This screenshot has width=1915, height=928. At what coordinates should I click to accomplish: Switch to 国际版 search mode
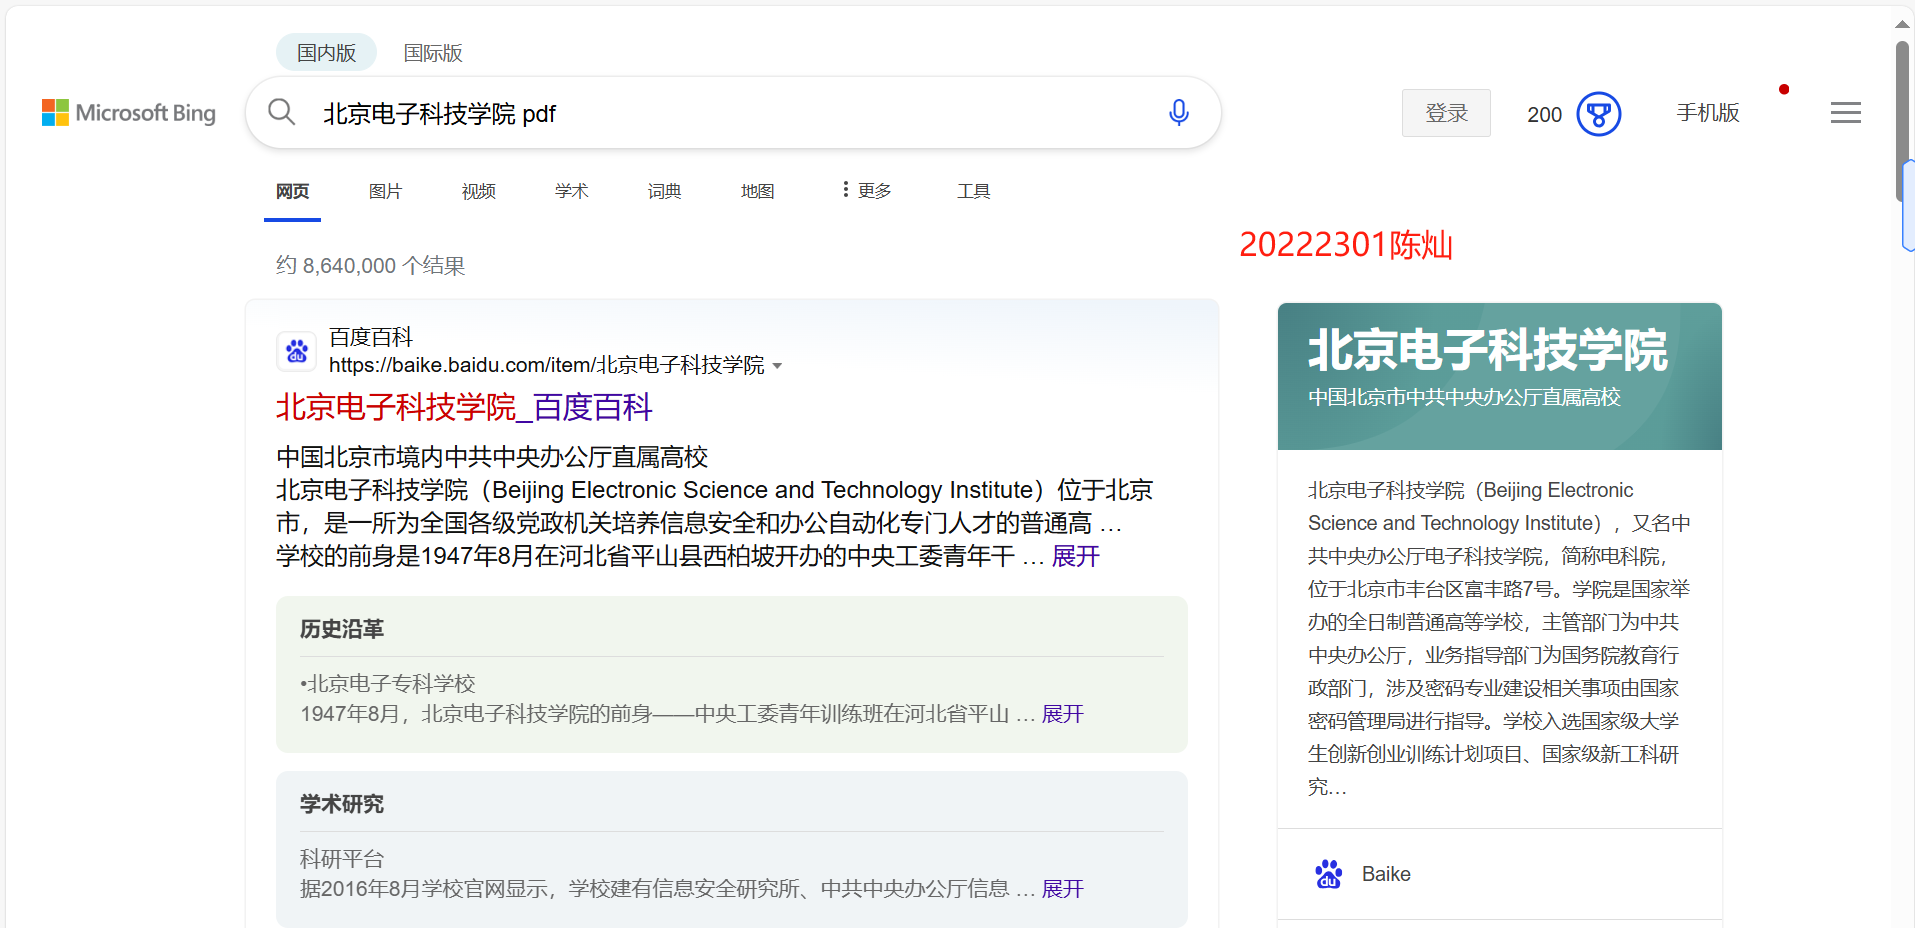pyautogui.click(x=433, y=53)
